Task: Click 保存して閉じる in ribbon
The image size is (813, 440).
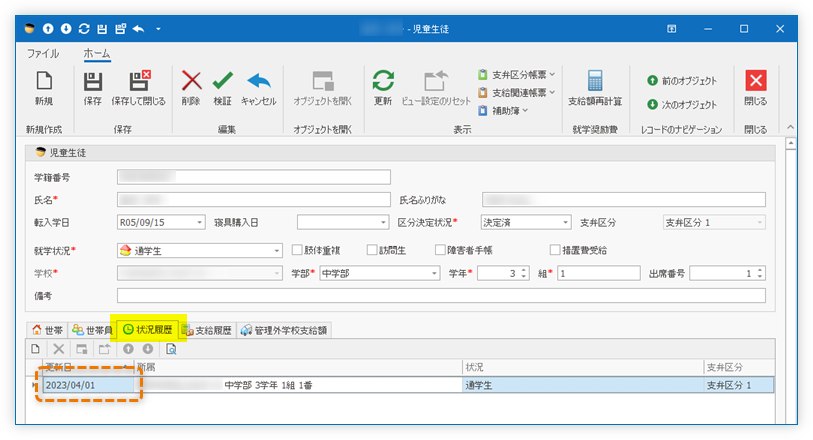Action: 138,88
